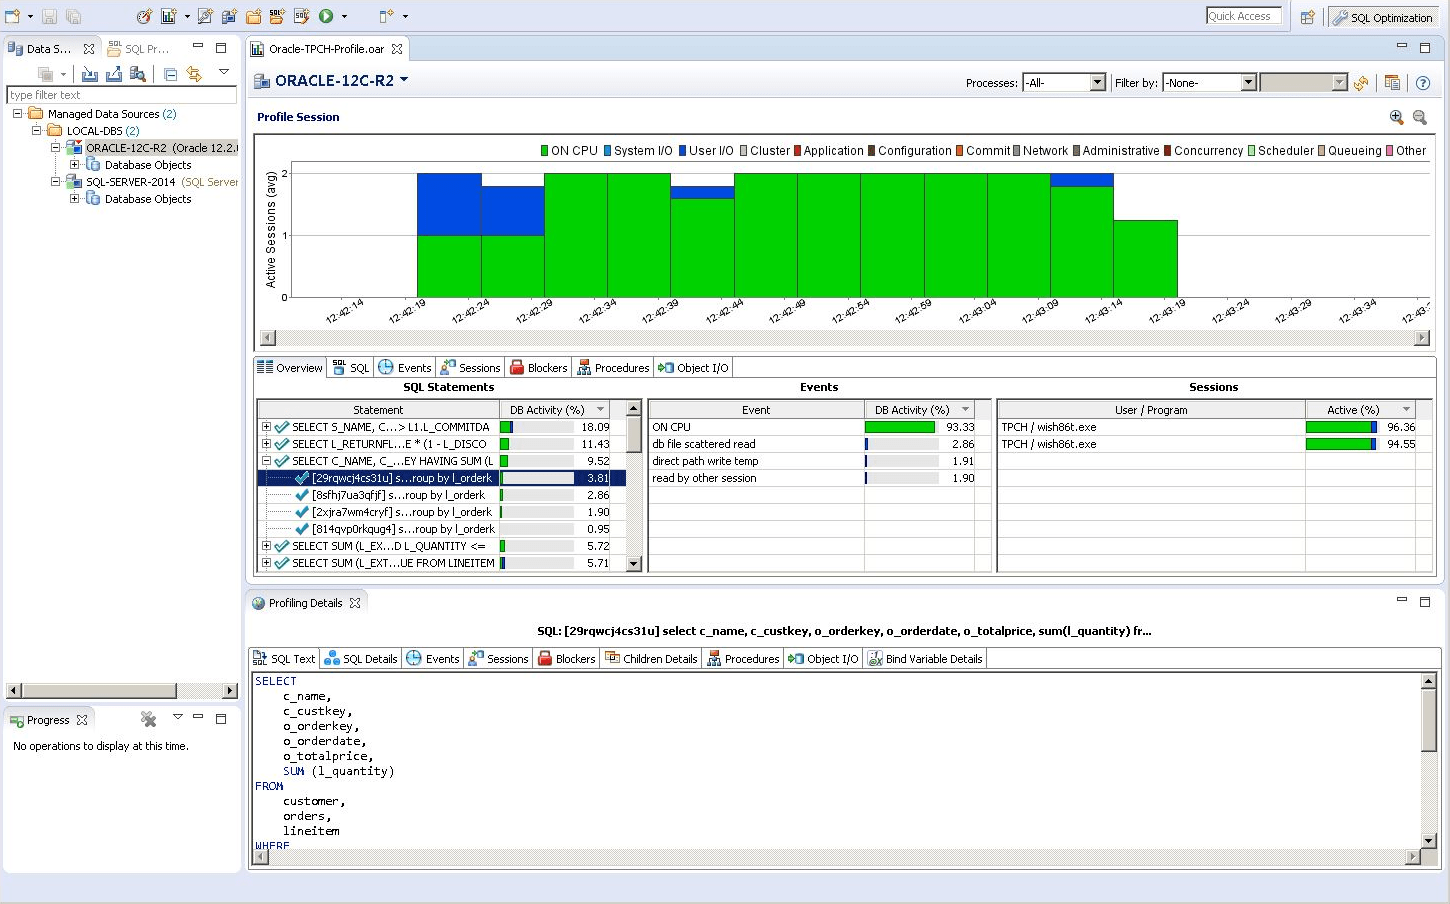The height and width of the screenshot is (904, 1450).
Task: Open the help question mark icon
Action: (x=1423, y=83)
